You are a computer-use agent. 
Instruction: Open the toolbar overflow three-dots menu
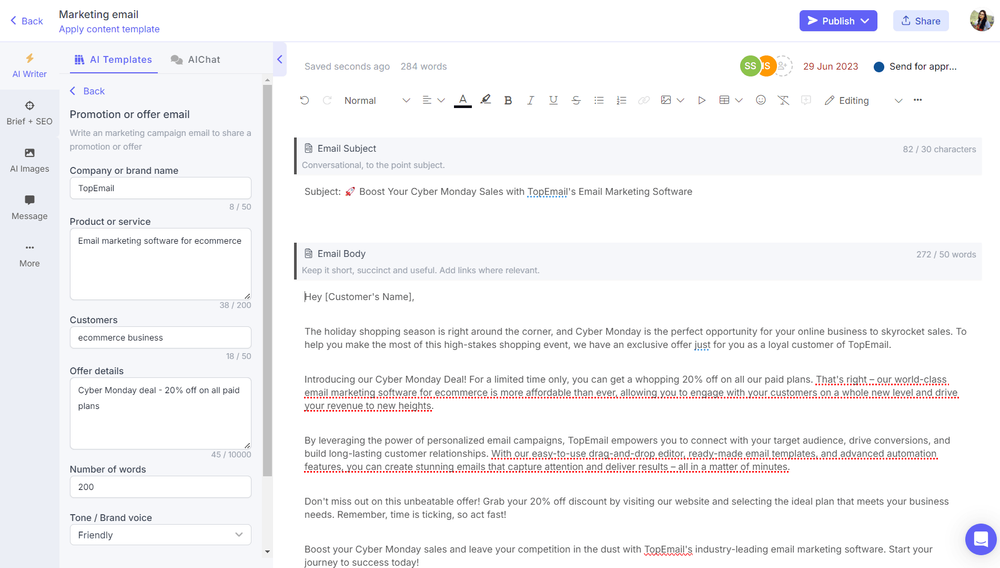[x=918, y=100]
